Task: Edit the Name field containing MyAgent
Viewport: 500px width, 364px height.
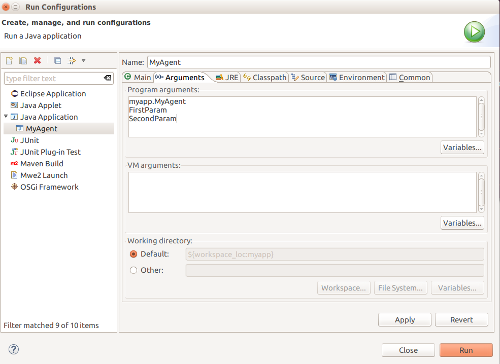Action: point(319,62)
